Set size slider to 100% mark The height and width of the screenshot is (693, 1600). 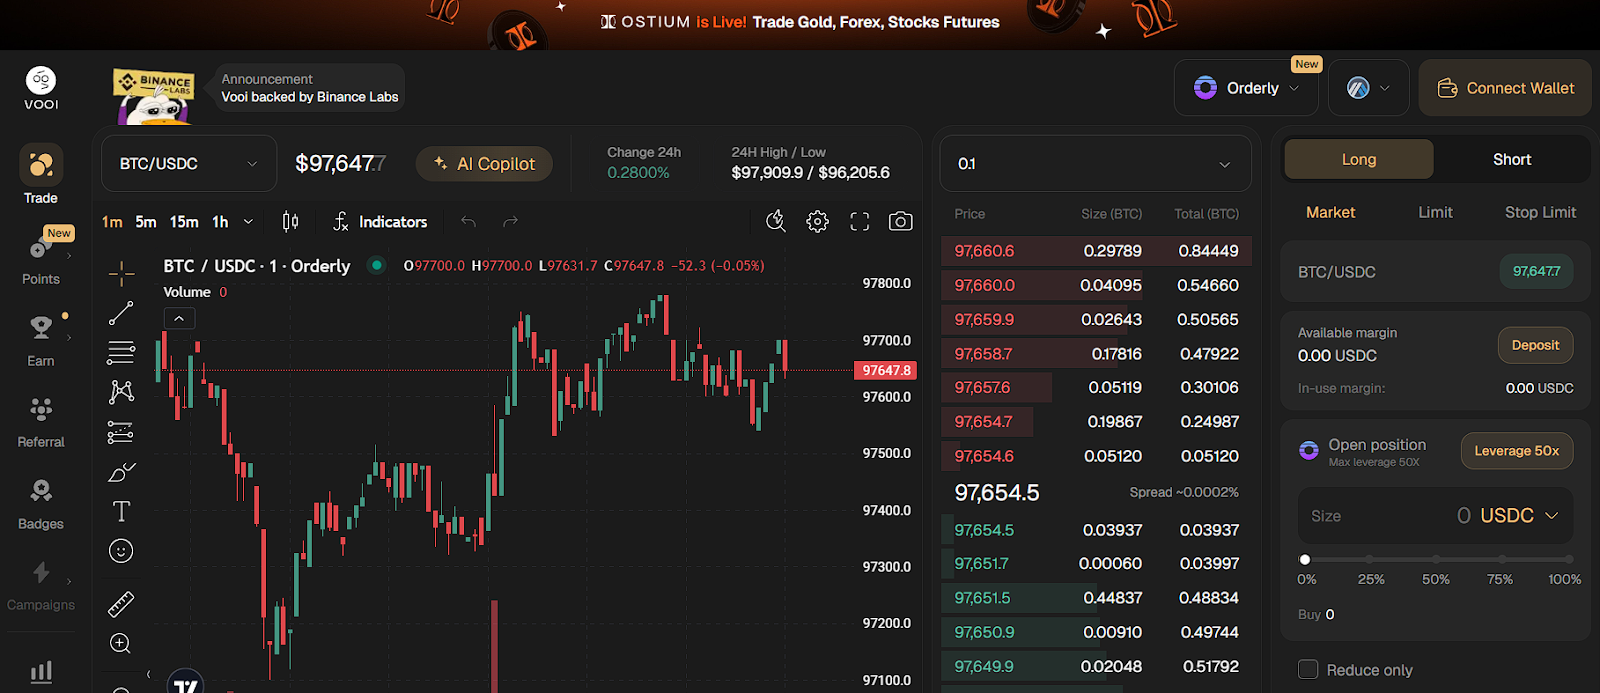tap(1568, 560)
